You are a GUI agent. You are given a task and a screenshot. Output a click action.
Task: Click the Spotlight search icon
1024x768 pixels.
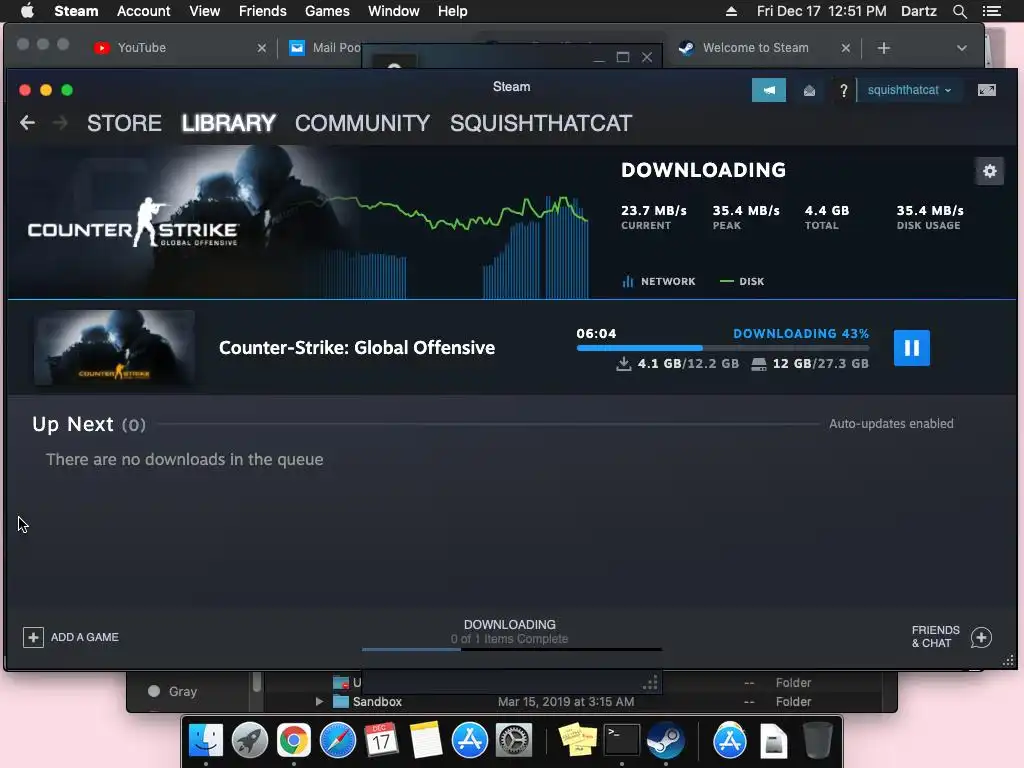(x=959, y=11)
